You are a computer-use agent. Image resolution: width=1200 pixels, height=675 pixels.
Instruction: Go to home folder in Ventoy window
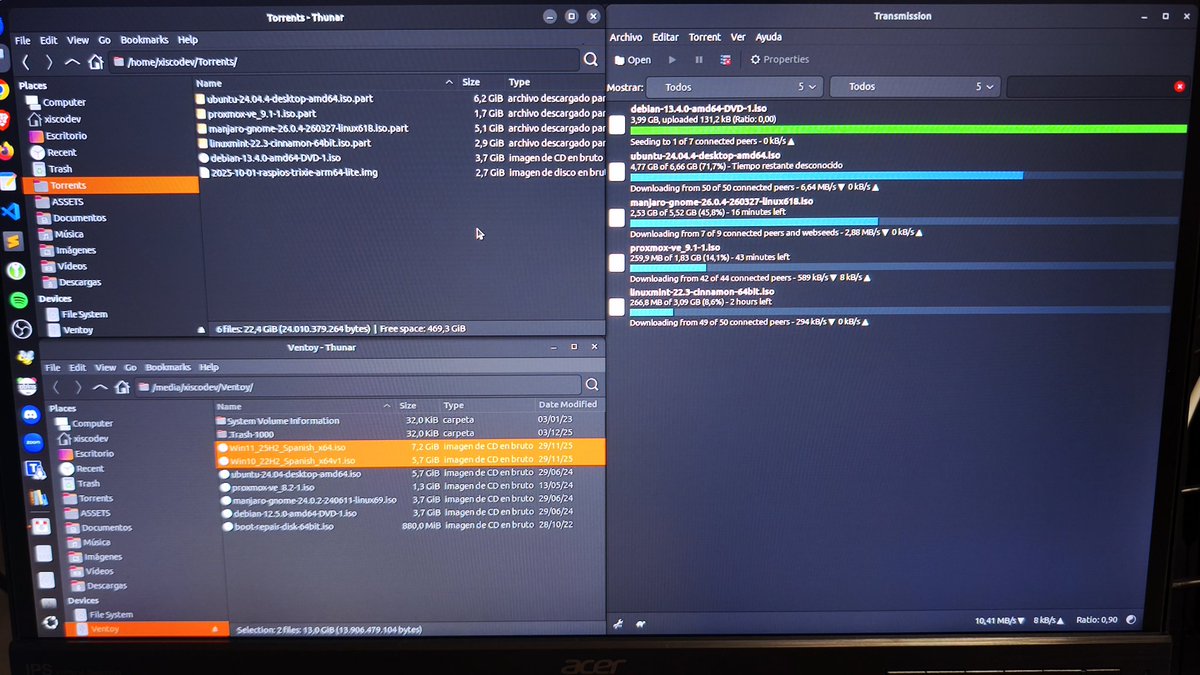click(x=122, y=387)
